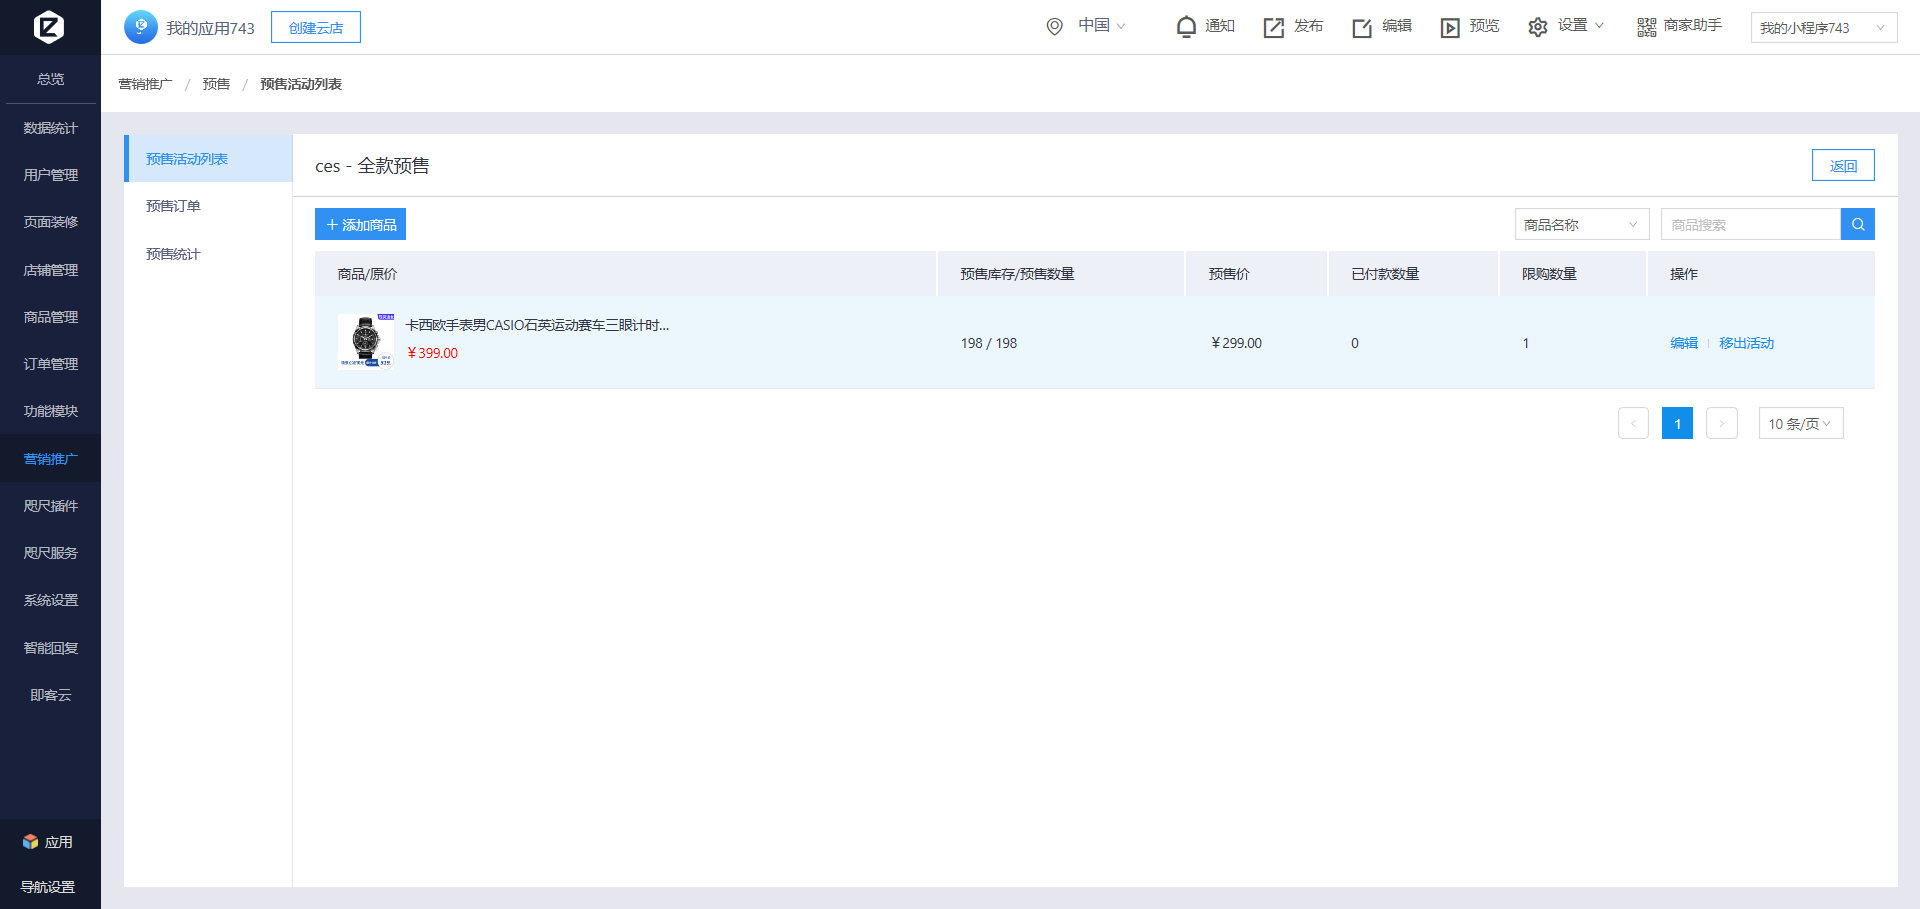The width and height of the screenshot is (1920, 909).
Task: Click the 已付款数量 column header
Action: point(1385,274)
